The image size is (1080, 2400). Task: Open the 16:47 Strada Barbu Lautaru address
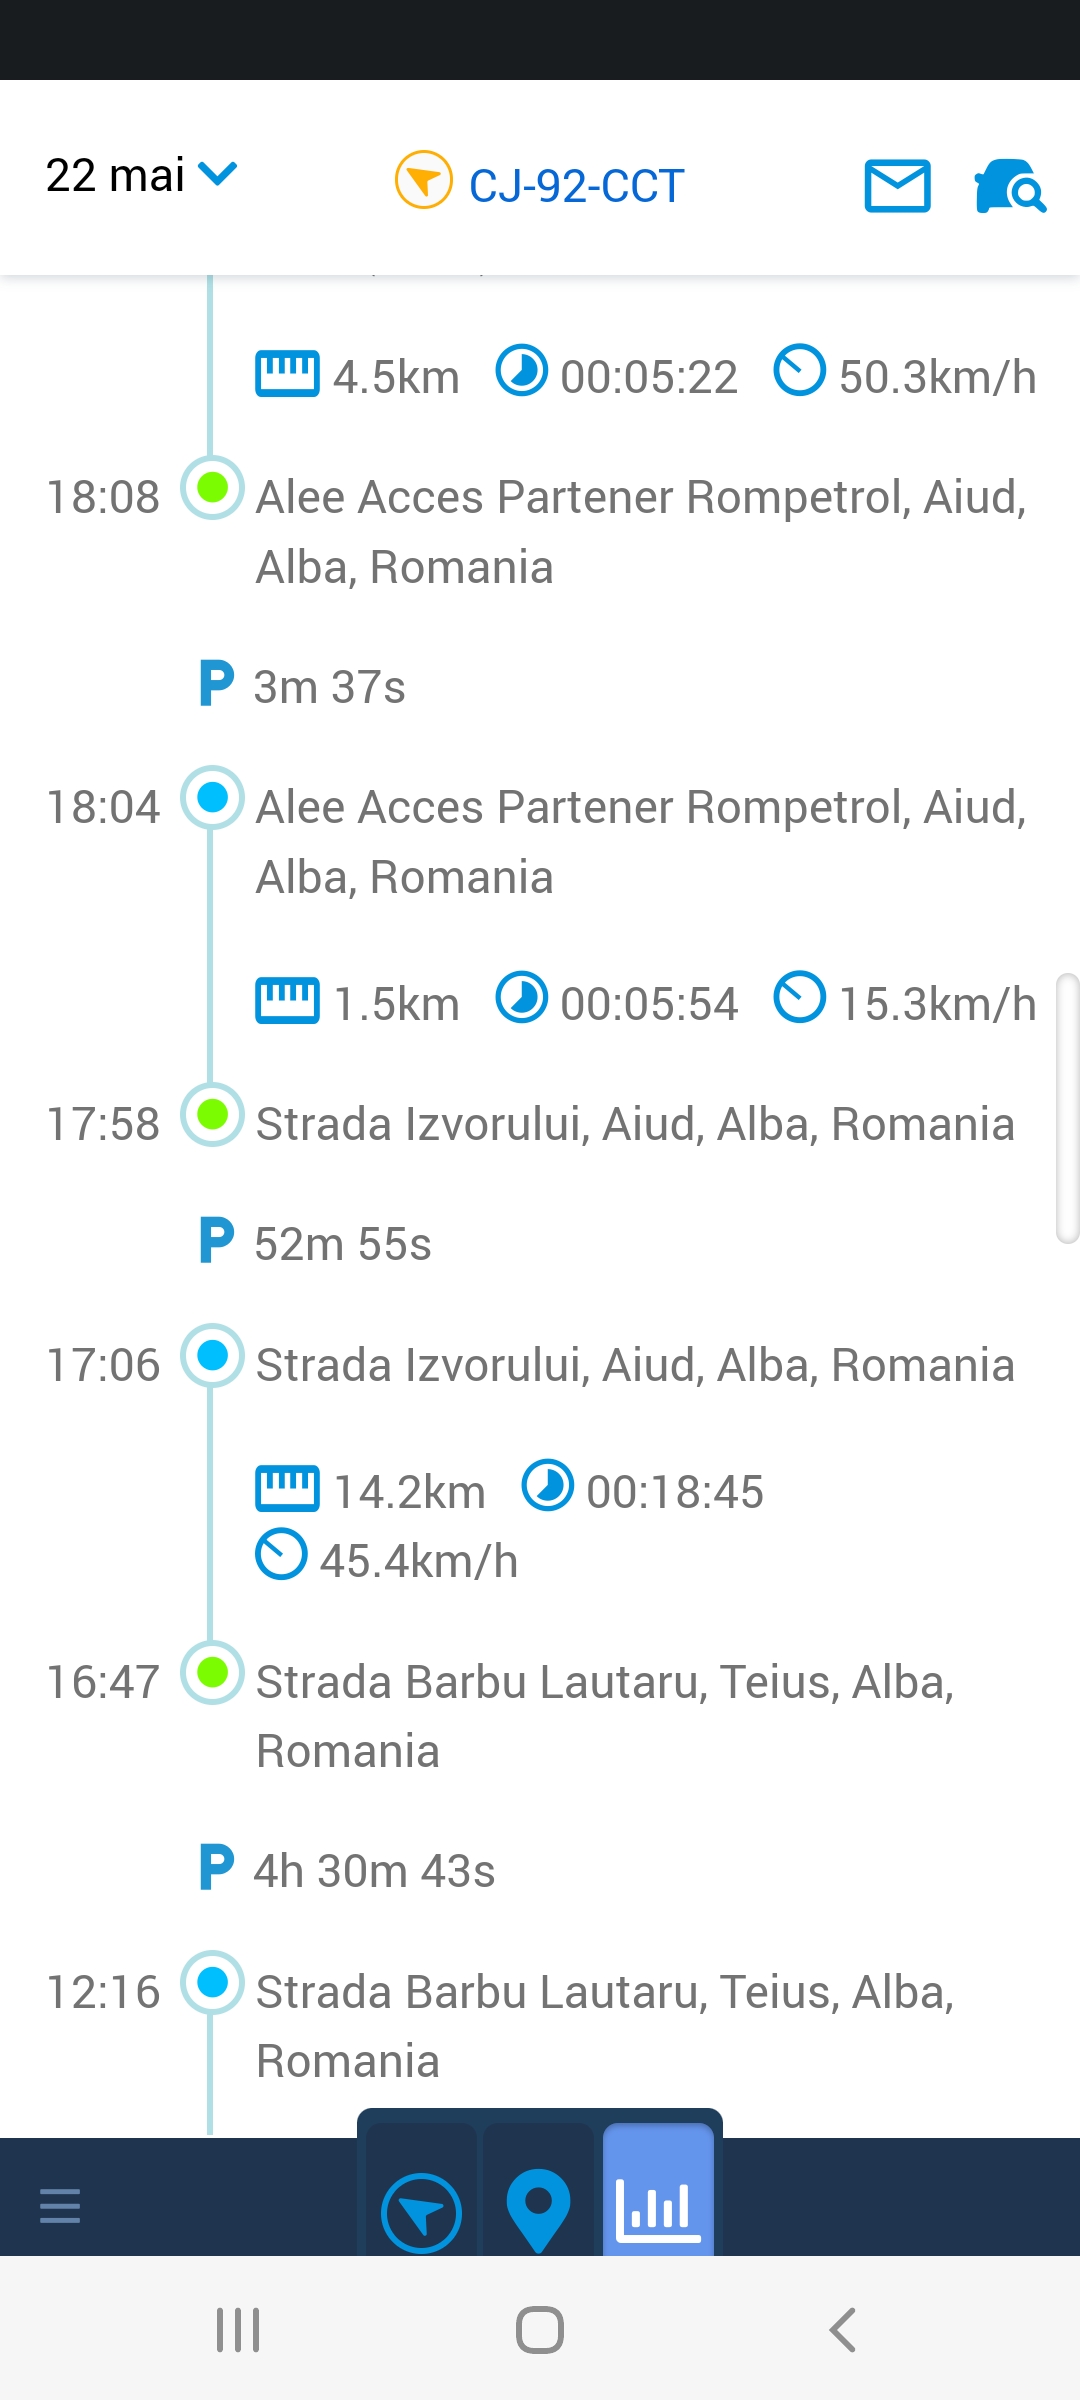(604, 1716)
